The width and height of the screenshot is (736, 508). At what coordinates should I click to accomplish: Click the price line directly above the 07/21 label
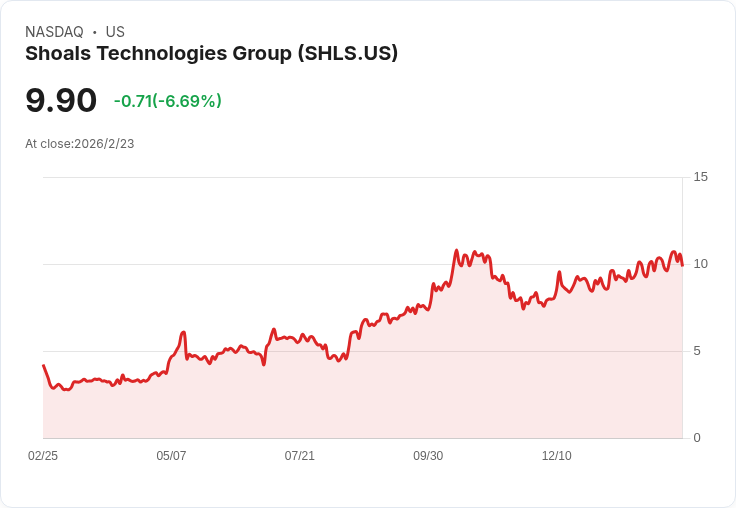[299, 338]
